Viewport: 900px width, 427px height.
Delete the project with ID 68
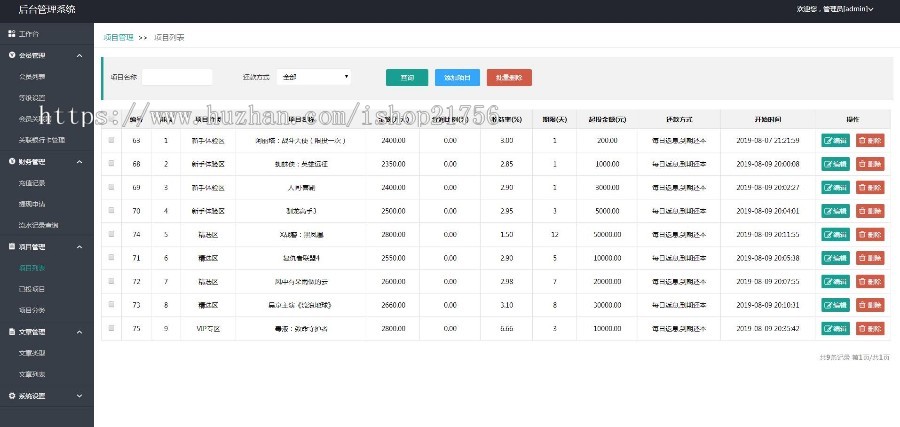[x=870, y=164]
